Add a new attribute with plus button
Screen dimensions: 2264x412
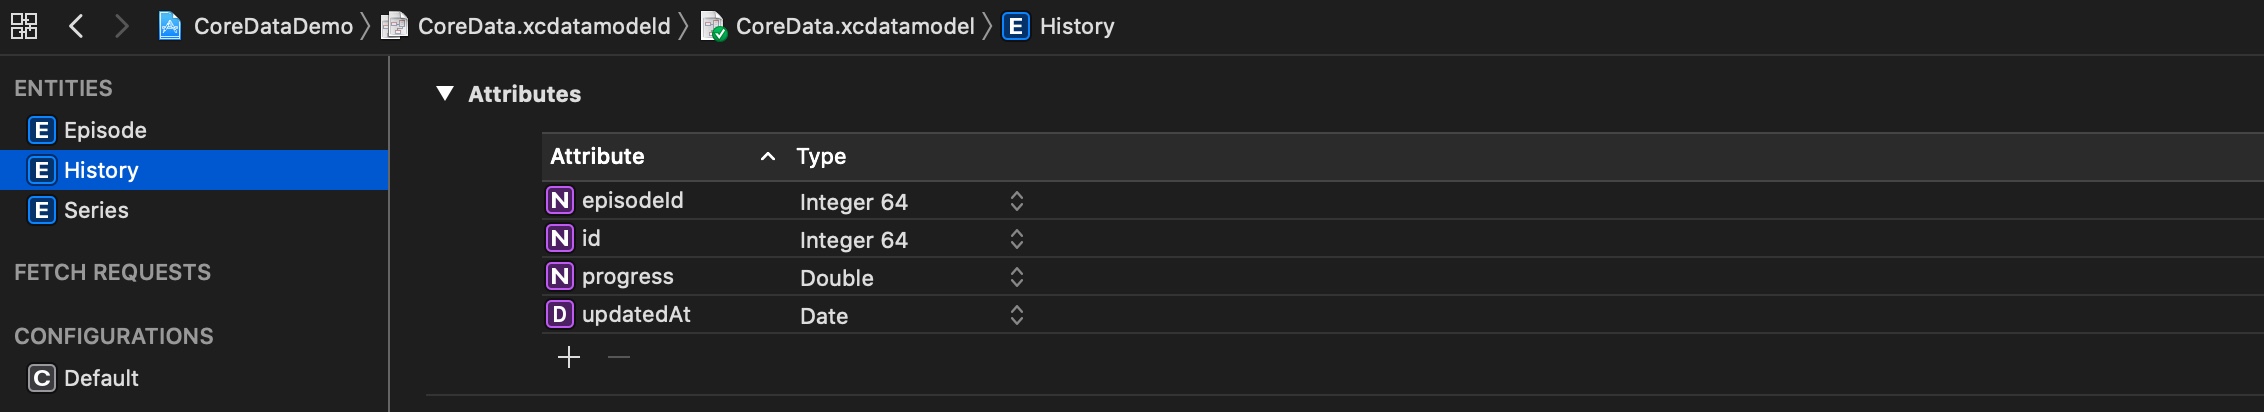569,357
